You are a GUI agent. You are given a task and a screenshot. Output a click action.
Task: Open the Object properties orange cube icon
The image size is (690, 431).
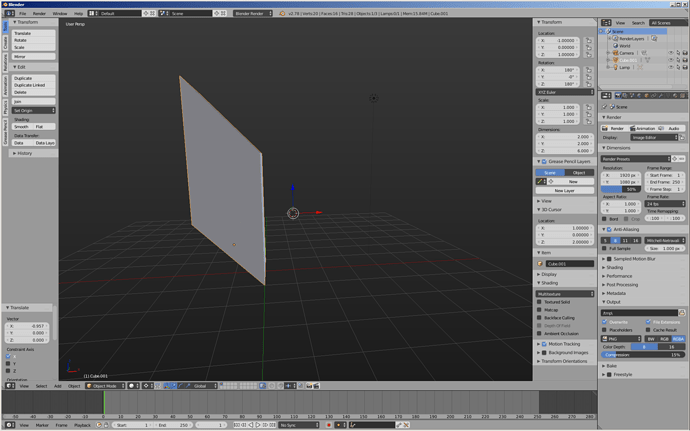point(646,96)
